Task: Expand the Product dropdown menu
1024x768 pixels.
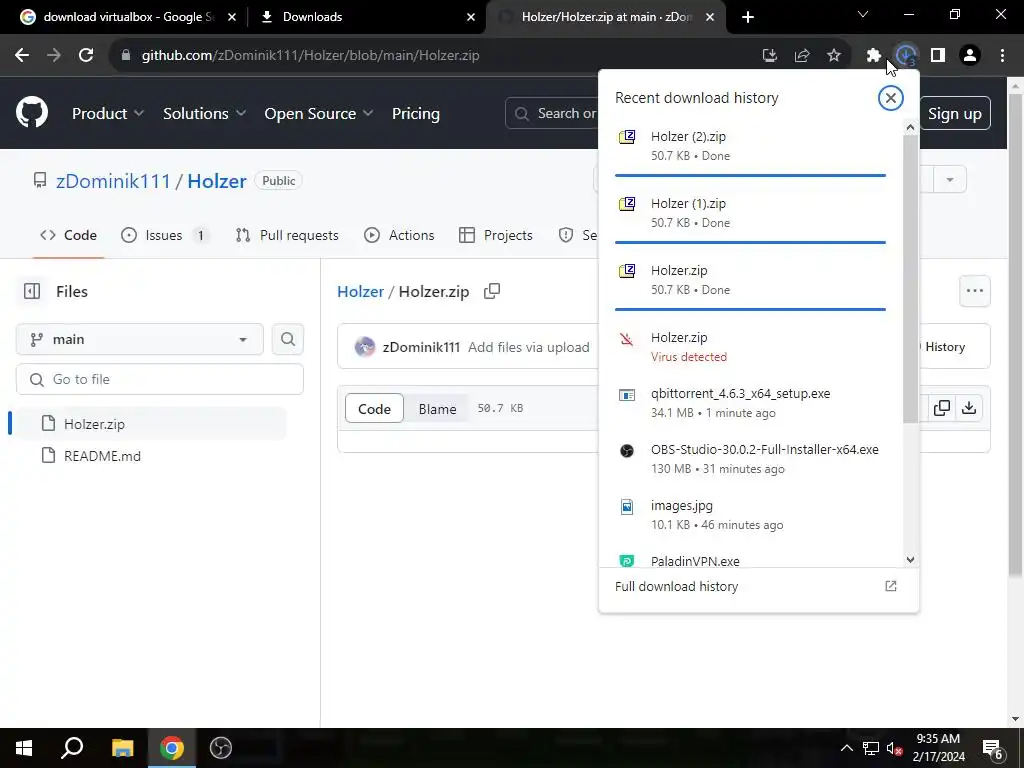Action: point(108,113)
